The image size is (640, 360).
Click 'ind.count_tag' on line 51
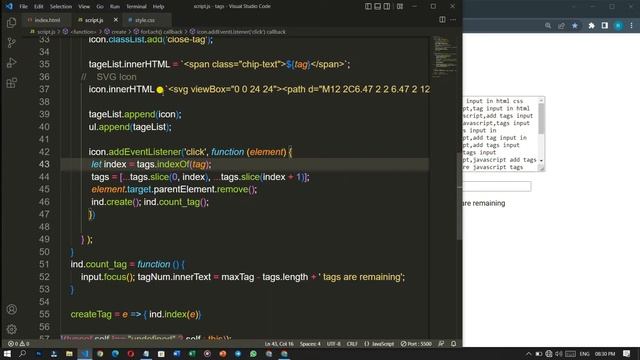tap(98, 264)
